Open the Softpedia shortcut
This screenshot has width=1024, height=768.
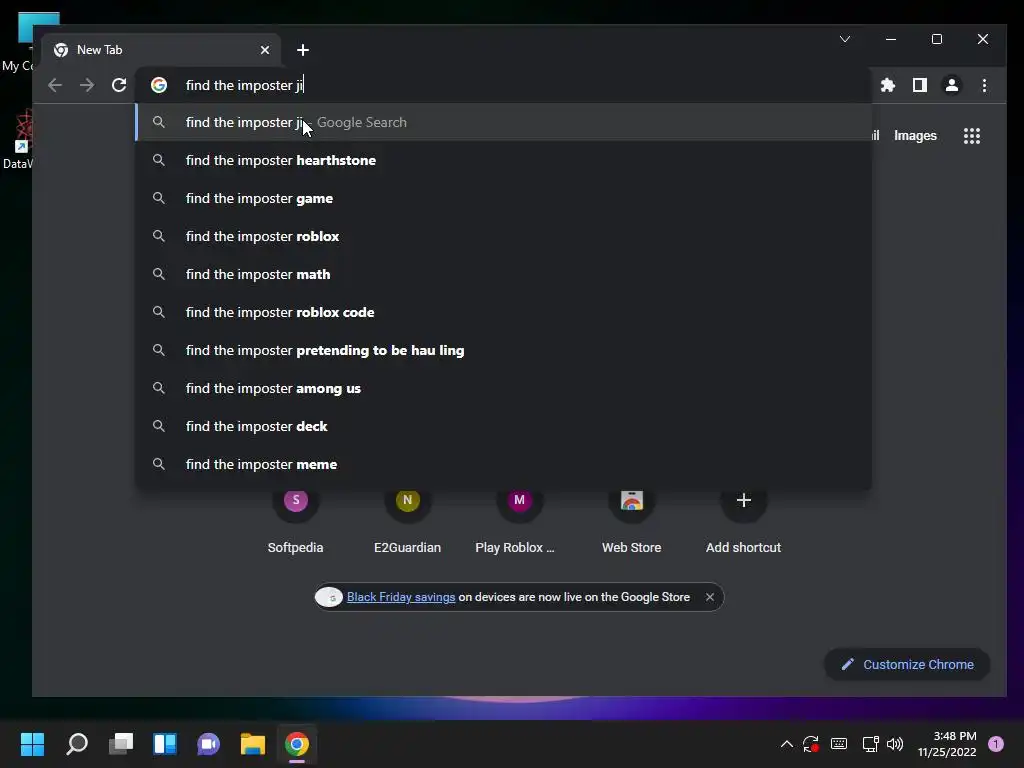(295, 520)
